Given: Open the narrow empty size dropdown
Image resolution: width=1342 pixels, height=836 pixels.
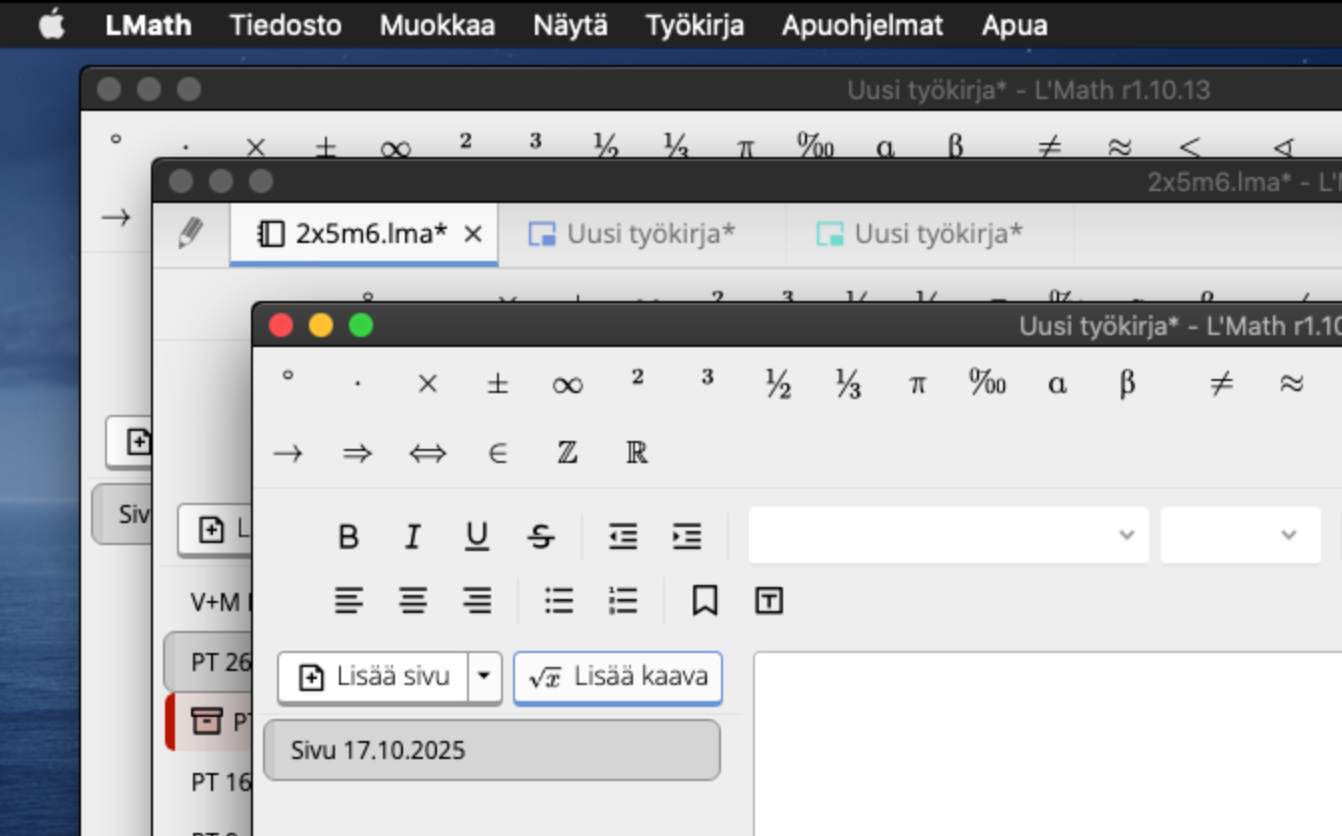Looking at the screenshot, I should coord(1240,535).
